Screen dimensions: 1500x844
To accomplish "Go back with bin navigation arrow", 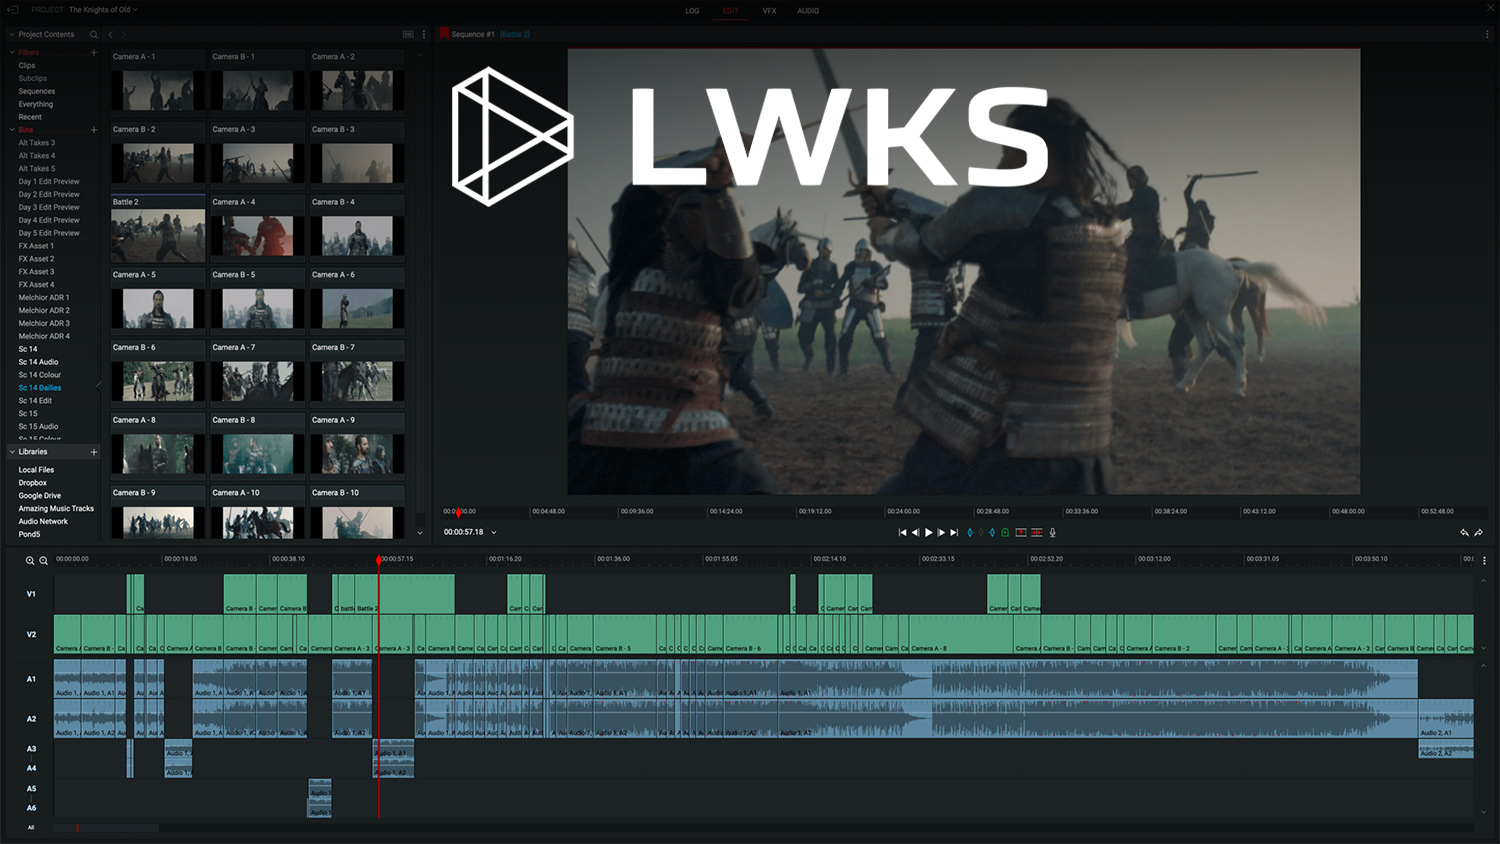I will 111,34.
